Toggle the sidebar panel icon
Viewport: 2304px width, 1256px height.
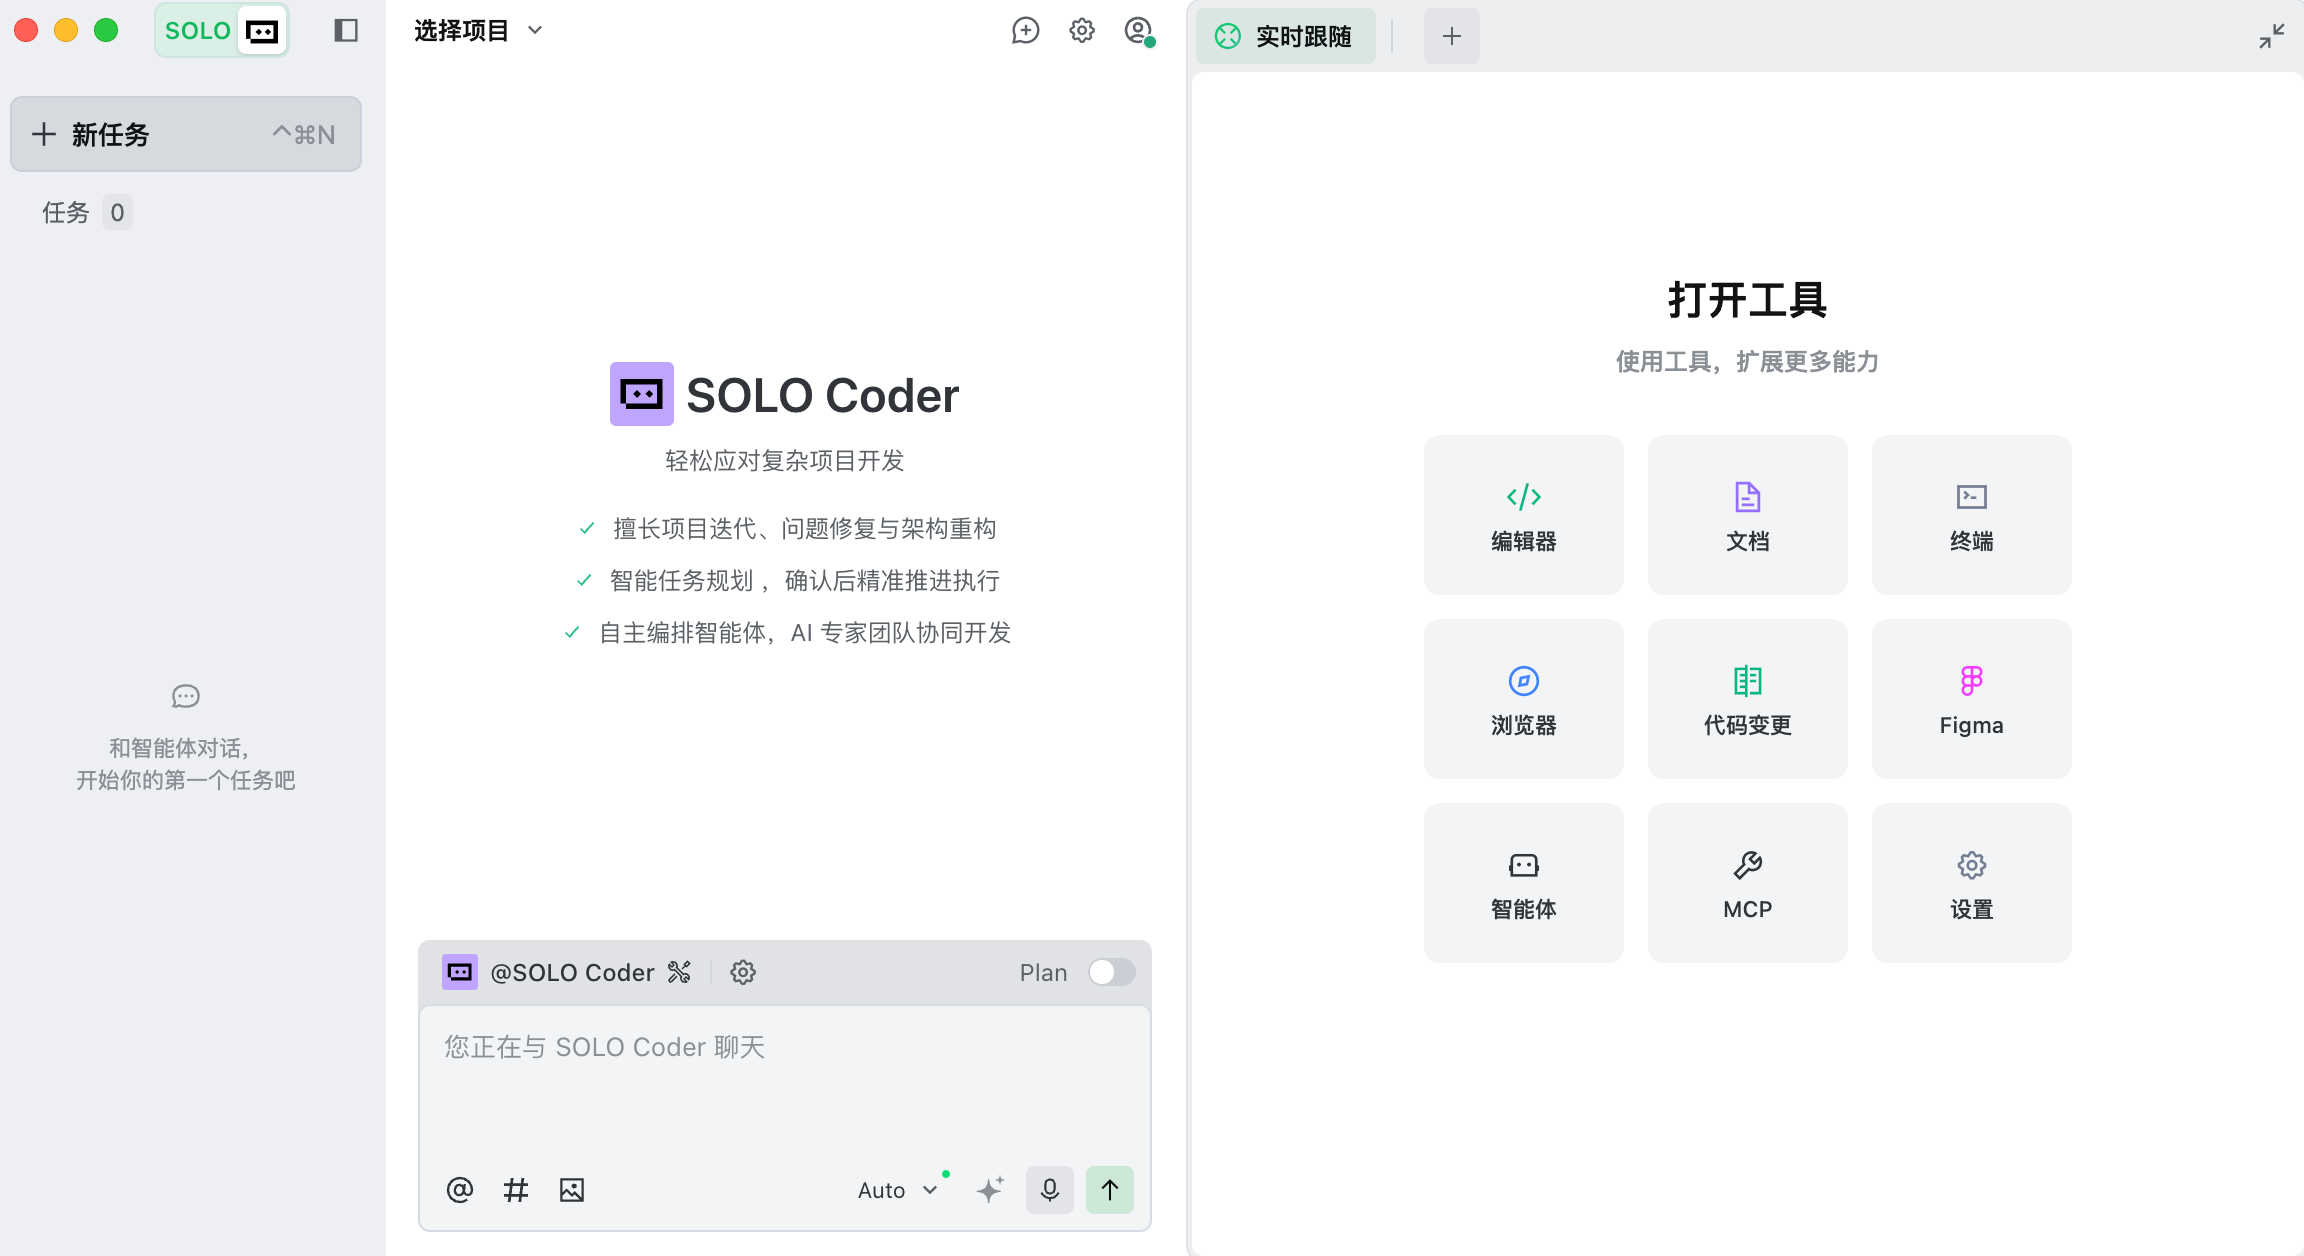pos(346,31)
